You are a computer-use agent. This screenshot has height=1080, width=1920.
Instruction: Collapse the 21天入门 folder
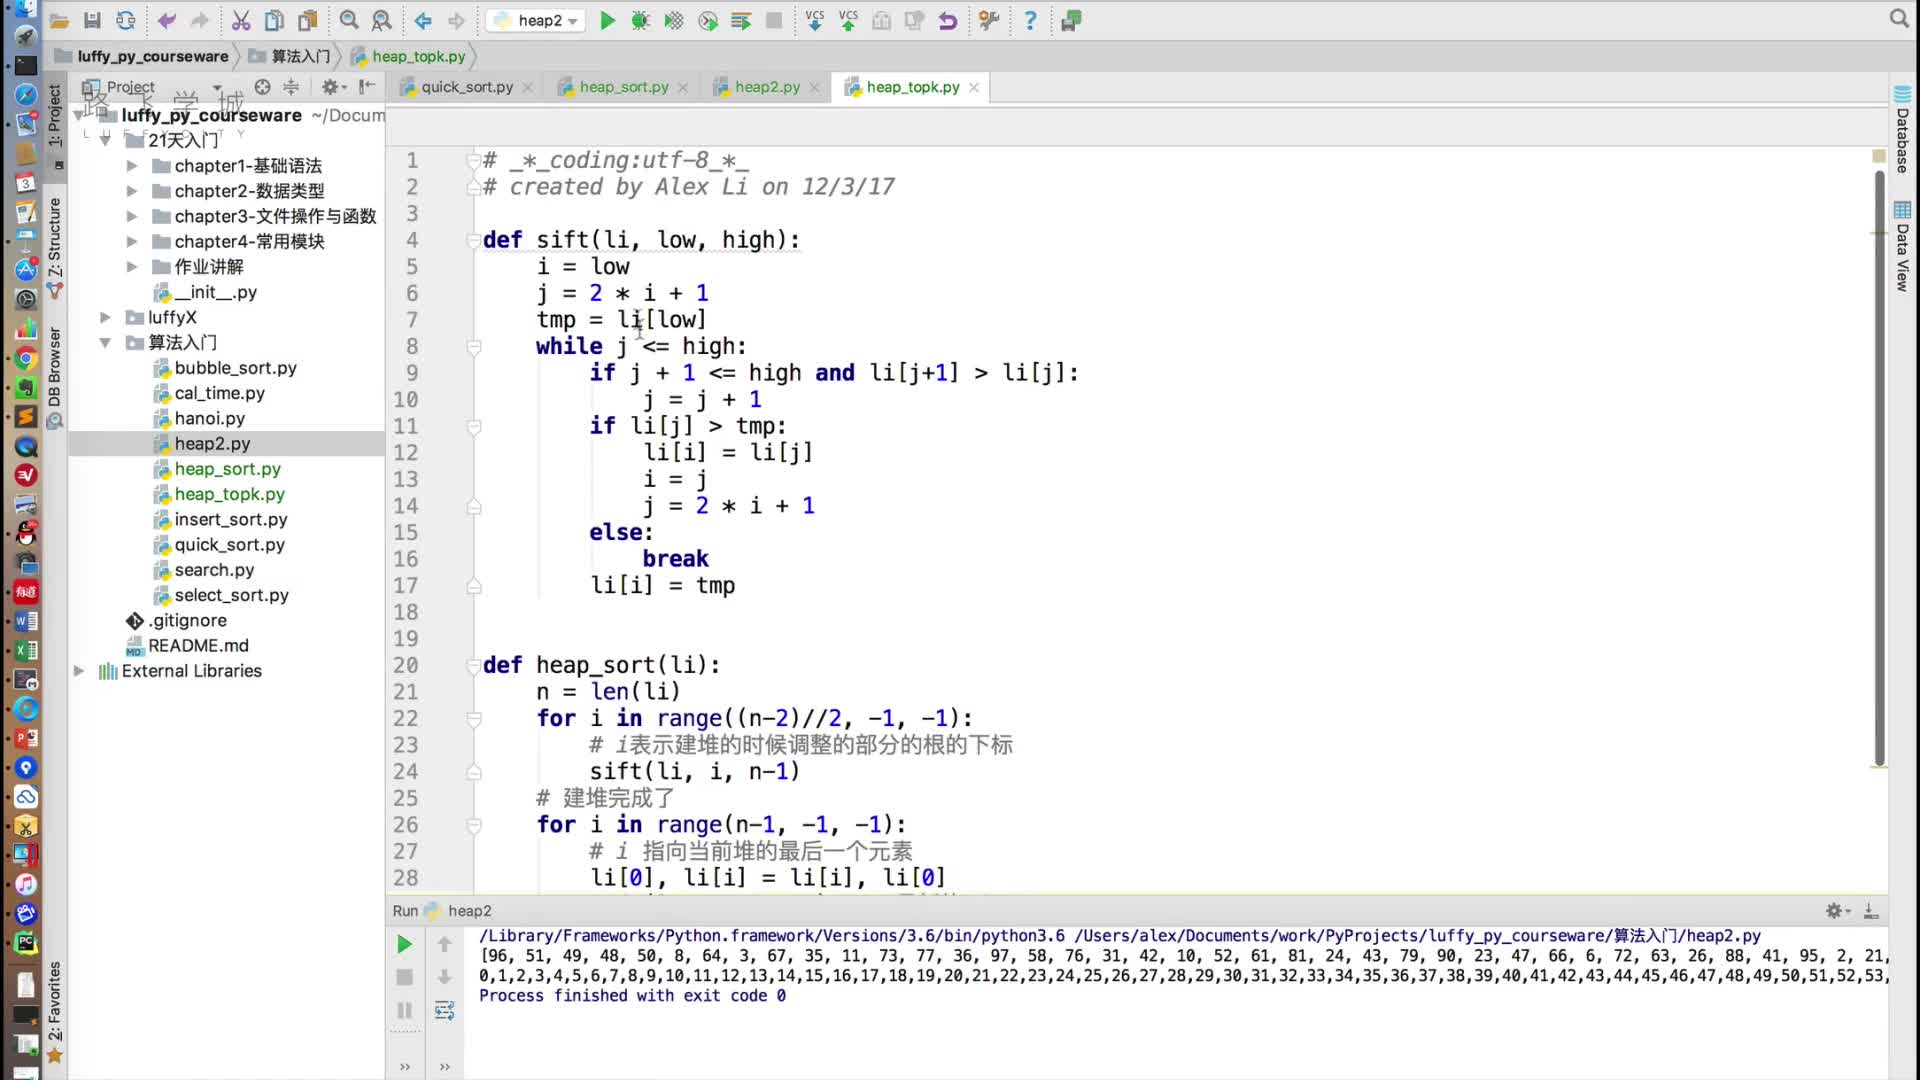click(x=105, y=140)
